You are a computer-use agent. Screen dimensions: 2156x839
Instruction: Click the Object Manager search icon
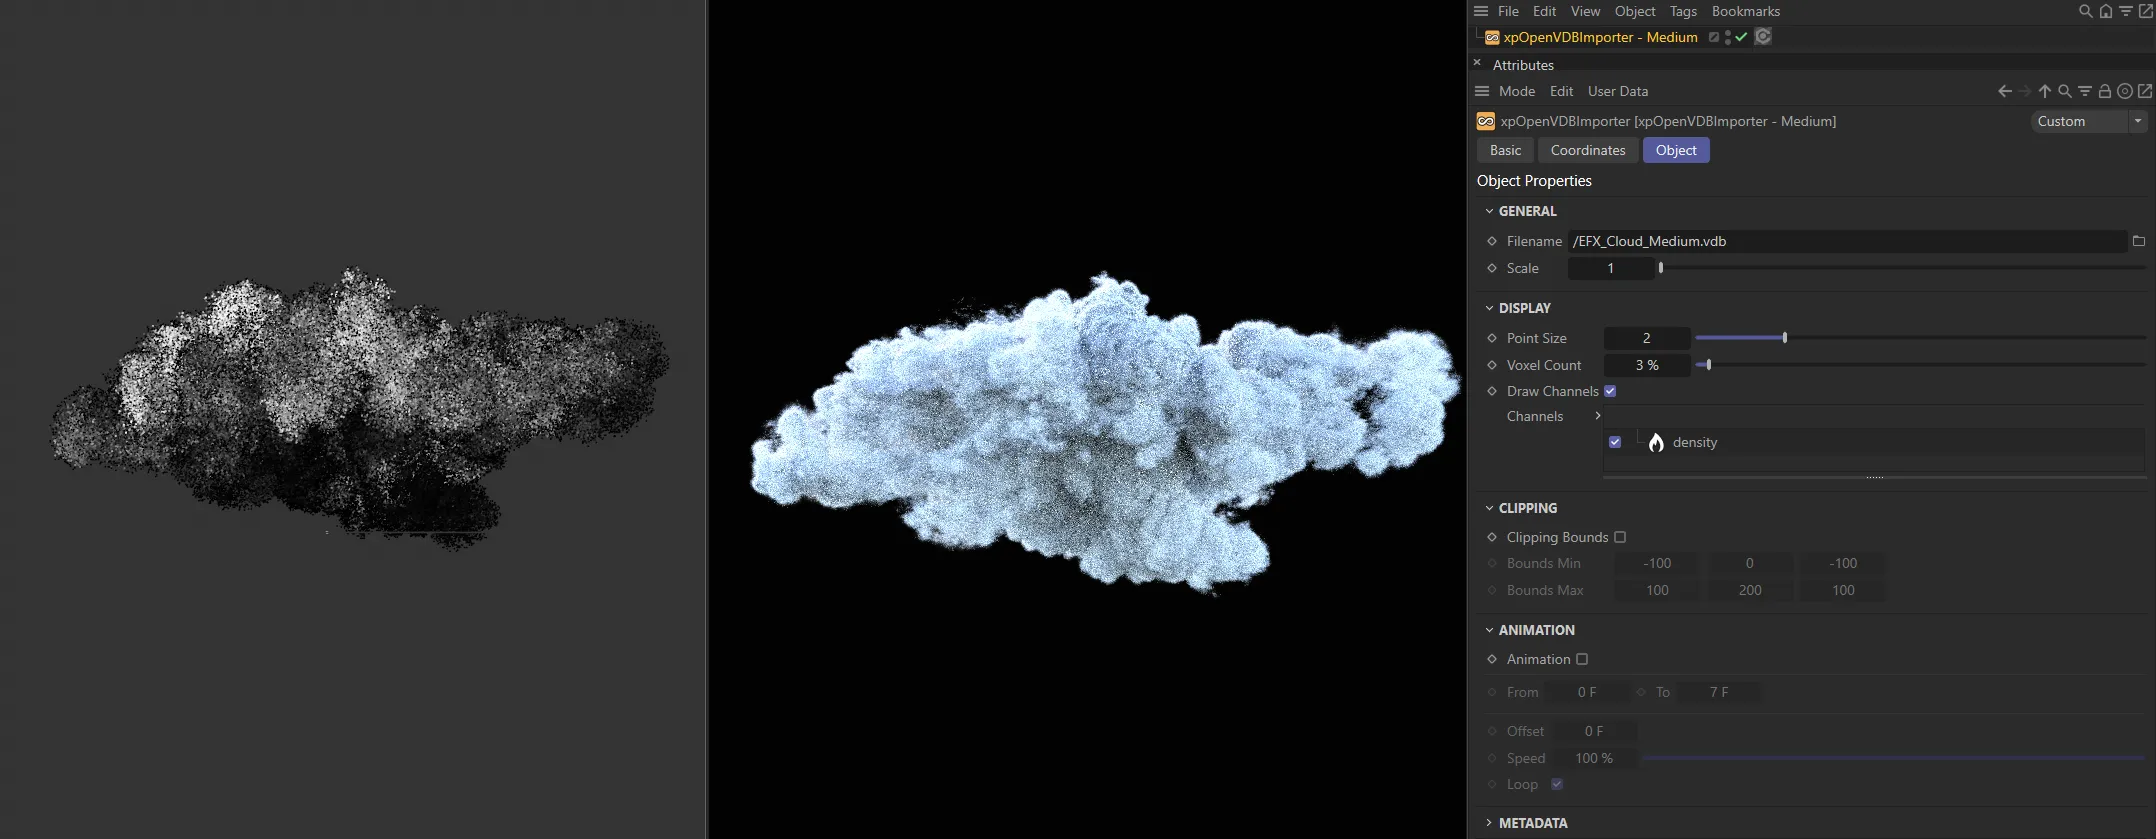(2085, 11)
